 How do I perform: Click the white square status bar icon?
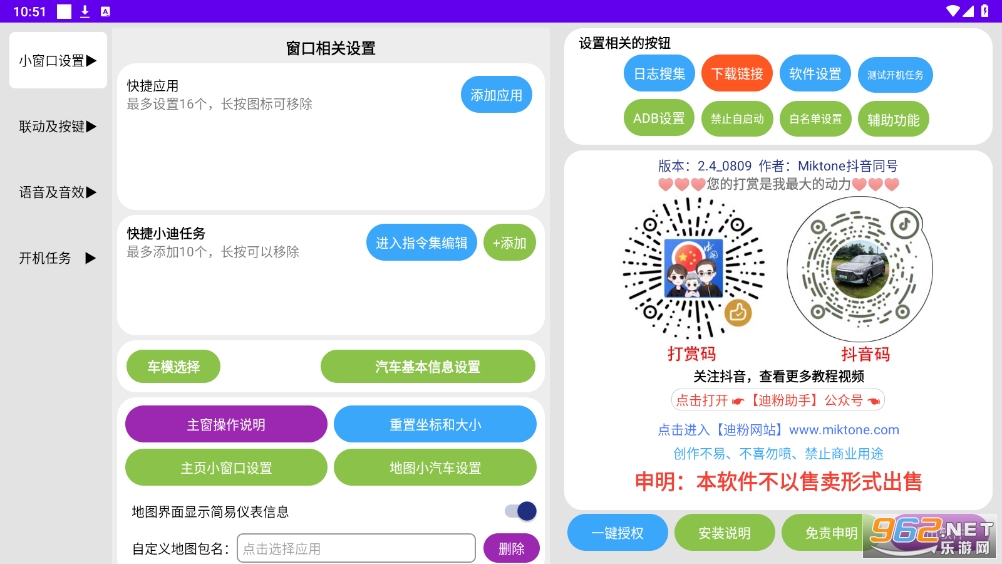pyautogui.click(x=64, y=11)
